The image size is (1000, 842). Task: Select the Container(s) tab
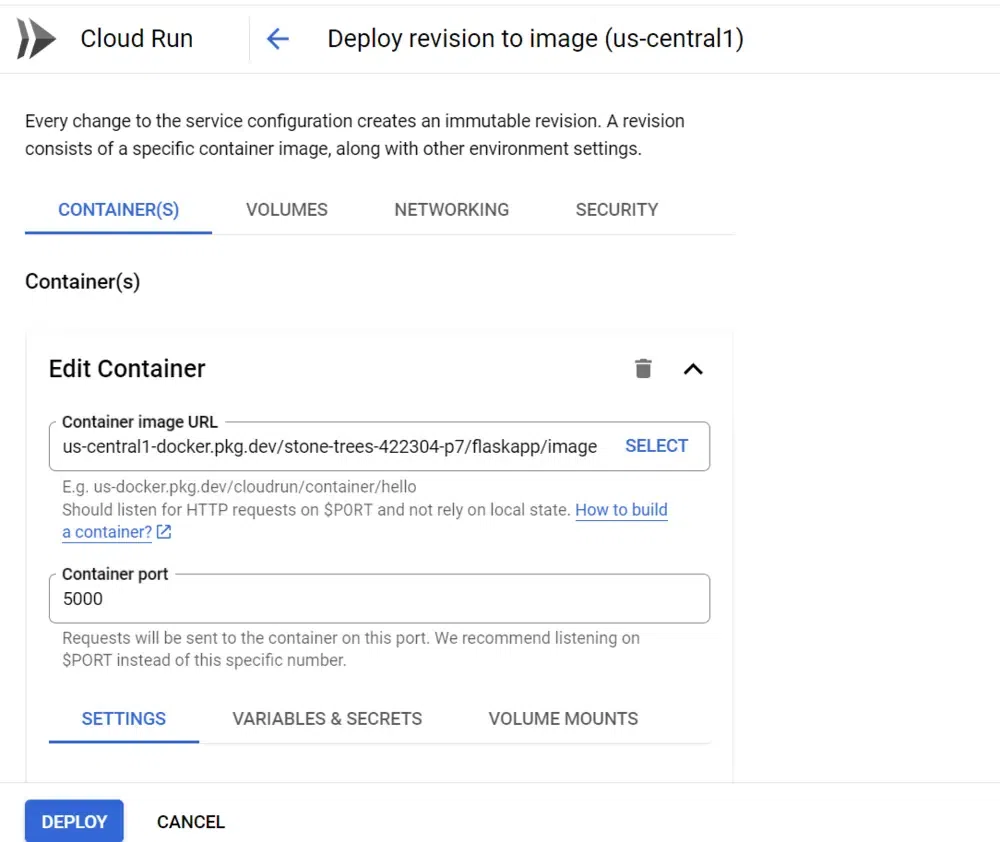[118, 210]
